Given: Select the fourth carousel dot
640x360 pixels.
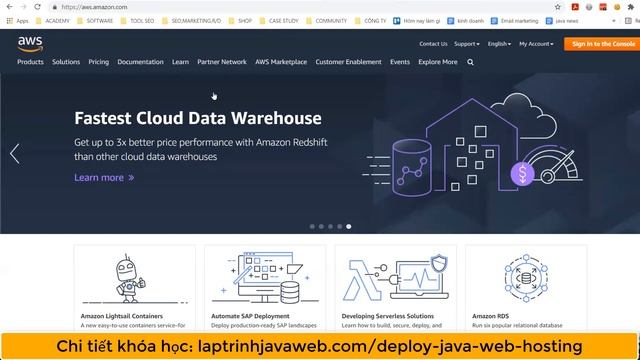Looking at the screenshot, I should pyautogui.click(x=340, y=227).
